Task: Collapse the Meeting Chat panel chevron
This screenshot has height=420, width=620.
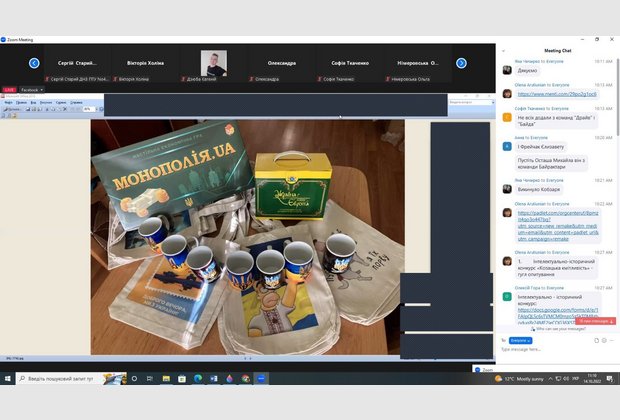Action: tap(504, 49)
